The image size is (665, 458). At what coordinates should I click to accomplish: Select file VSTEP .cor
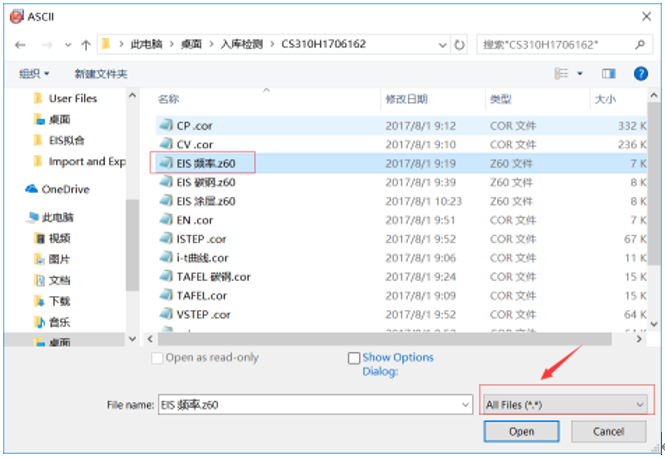(401, 315)
